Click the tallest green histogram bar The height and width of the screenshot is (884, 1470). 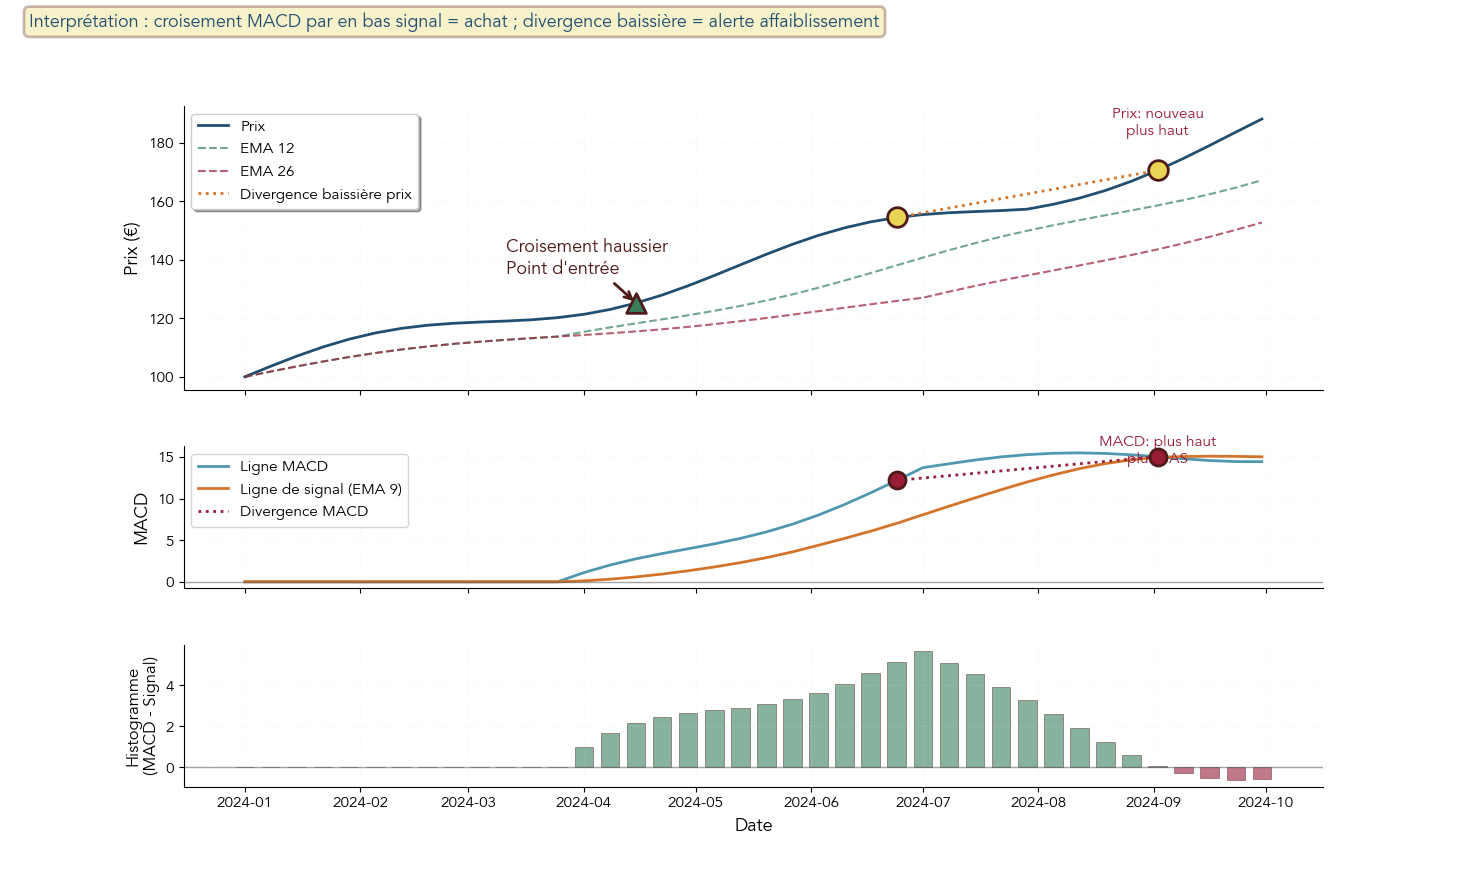click(923, 709)
